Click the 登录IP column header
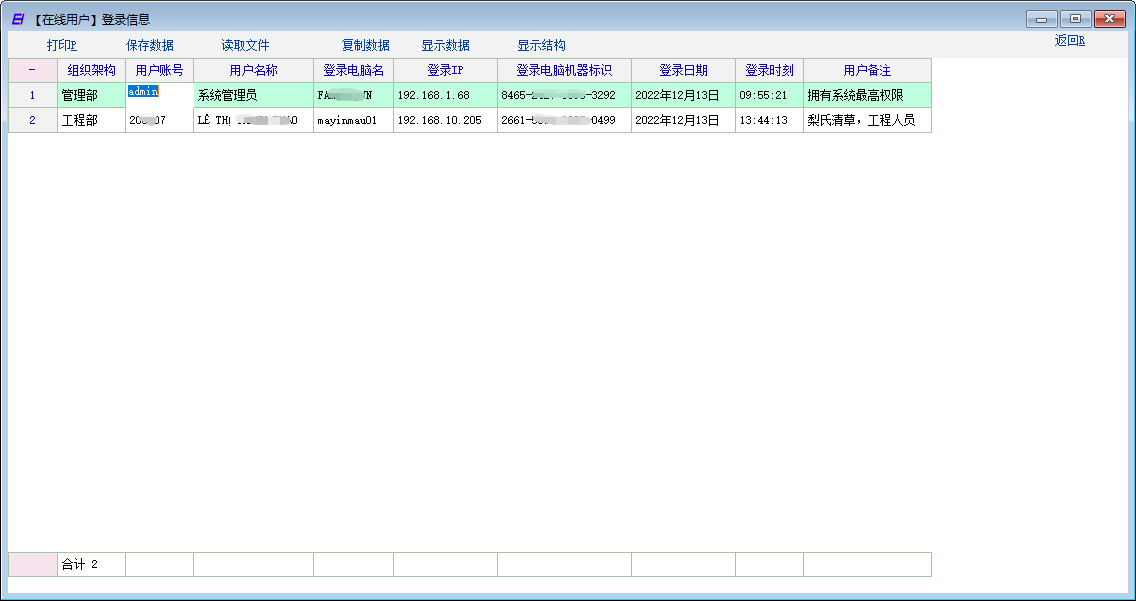This screenshot has height=601, width=1136. click(x=445, y=71)
